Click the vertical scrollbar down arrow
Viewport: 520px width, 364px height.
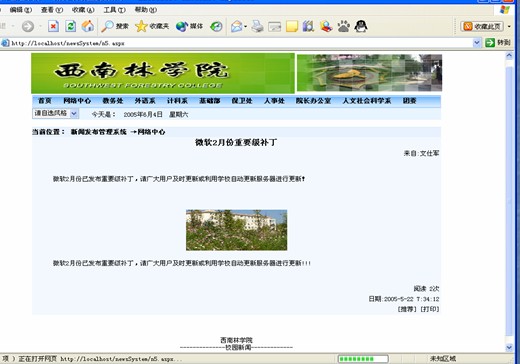(509, 347)
